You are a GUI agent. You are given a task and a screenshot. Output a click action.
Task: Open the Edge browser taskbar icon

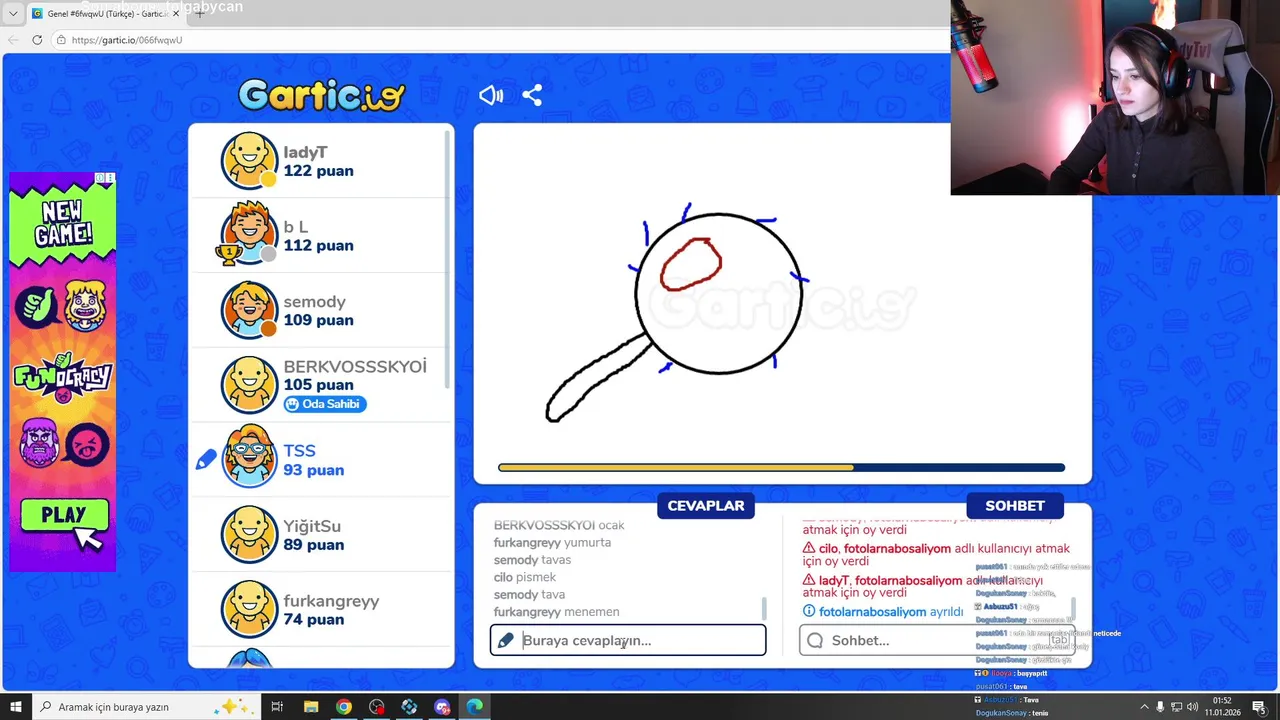click(x=474, y=707)
